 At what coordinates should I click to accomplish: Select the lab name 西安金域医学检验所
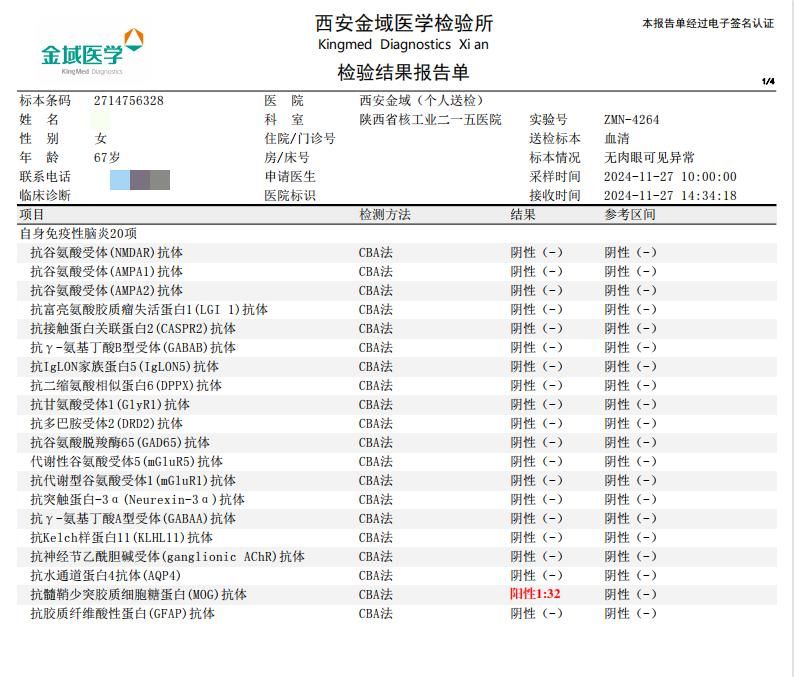404,23
